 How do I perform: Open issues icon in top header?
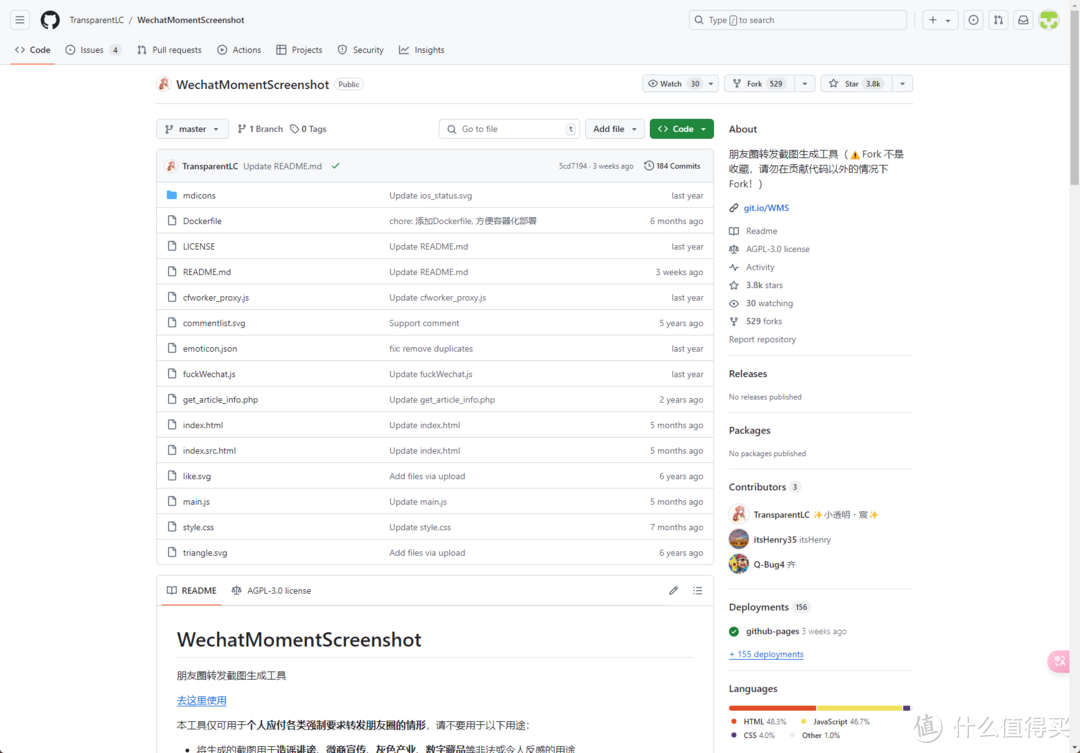click(x=973, y=20)
